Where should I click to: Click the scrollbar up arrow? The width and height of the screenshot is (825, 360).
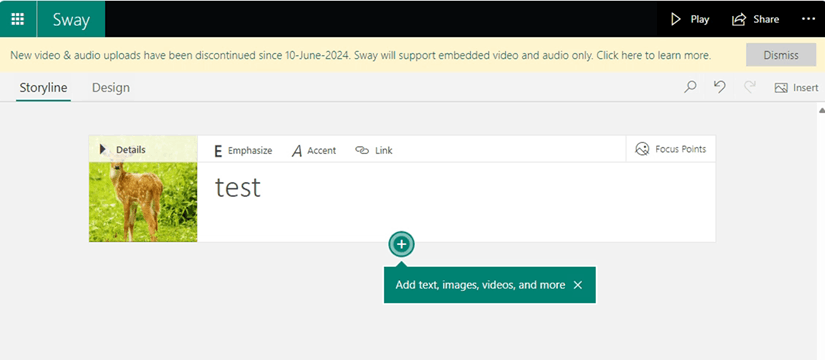821,111
